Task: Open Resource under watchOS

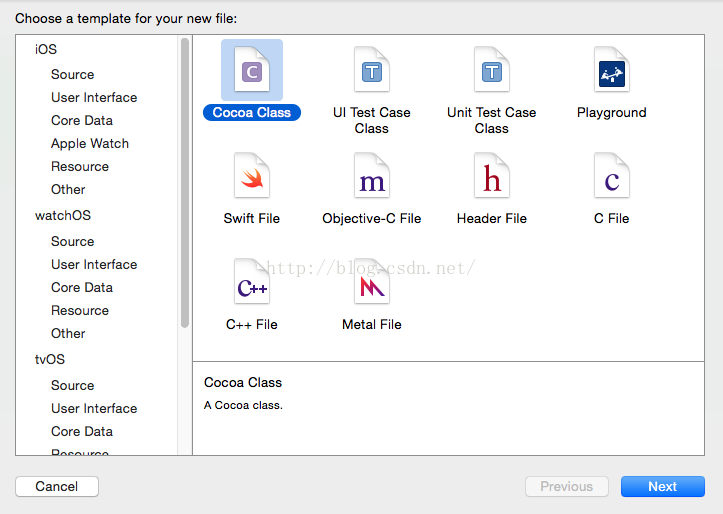Action: click(x=80, y=310)
